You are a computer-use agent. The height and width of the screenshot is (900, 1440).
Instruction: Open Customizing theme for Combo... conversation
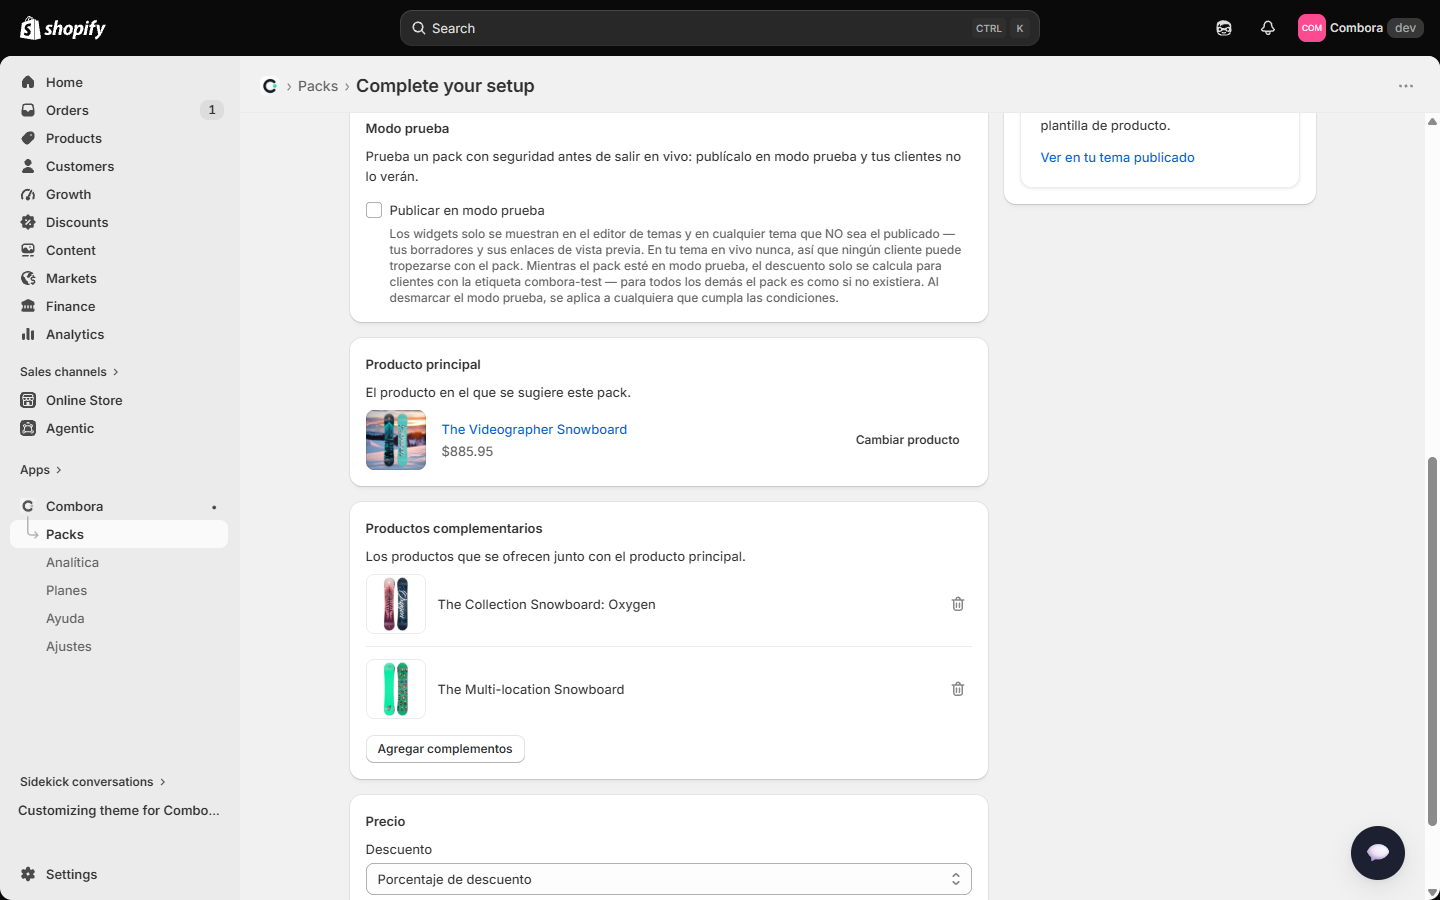click(119, 810)
